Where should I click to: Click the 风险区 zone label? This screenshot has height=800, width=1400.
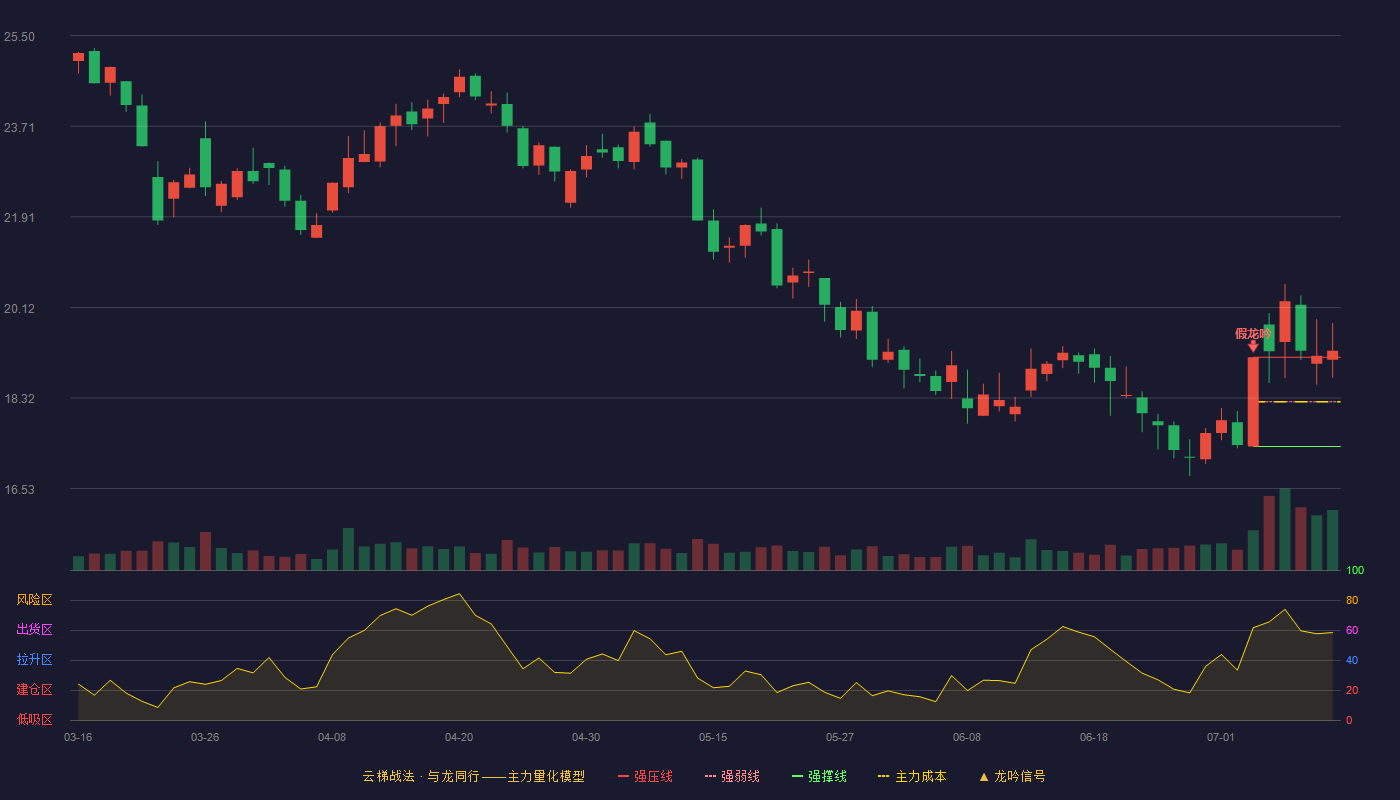(35, 600)
